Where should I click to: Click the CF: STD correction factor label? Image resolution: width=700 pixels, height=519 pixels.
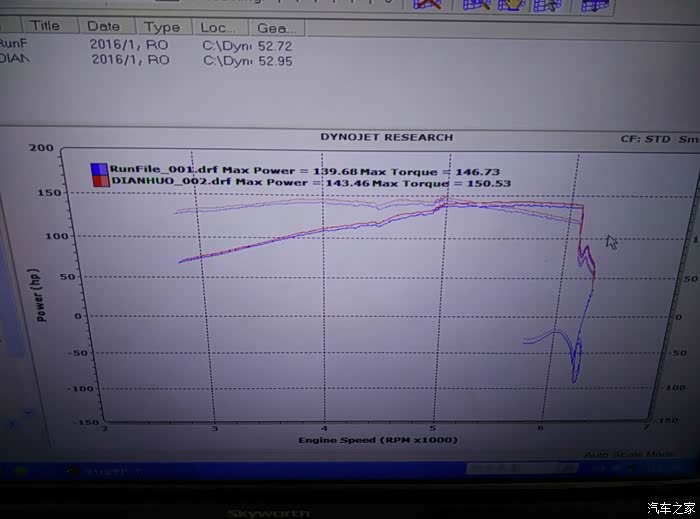(x=646, y=139)
